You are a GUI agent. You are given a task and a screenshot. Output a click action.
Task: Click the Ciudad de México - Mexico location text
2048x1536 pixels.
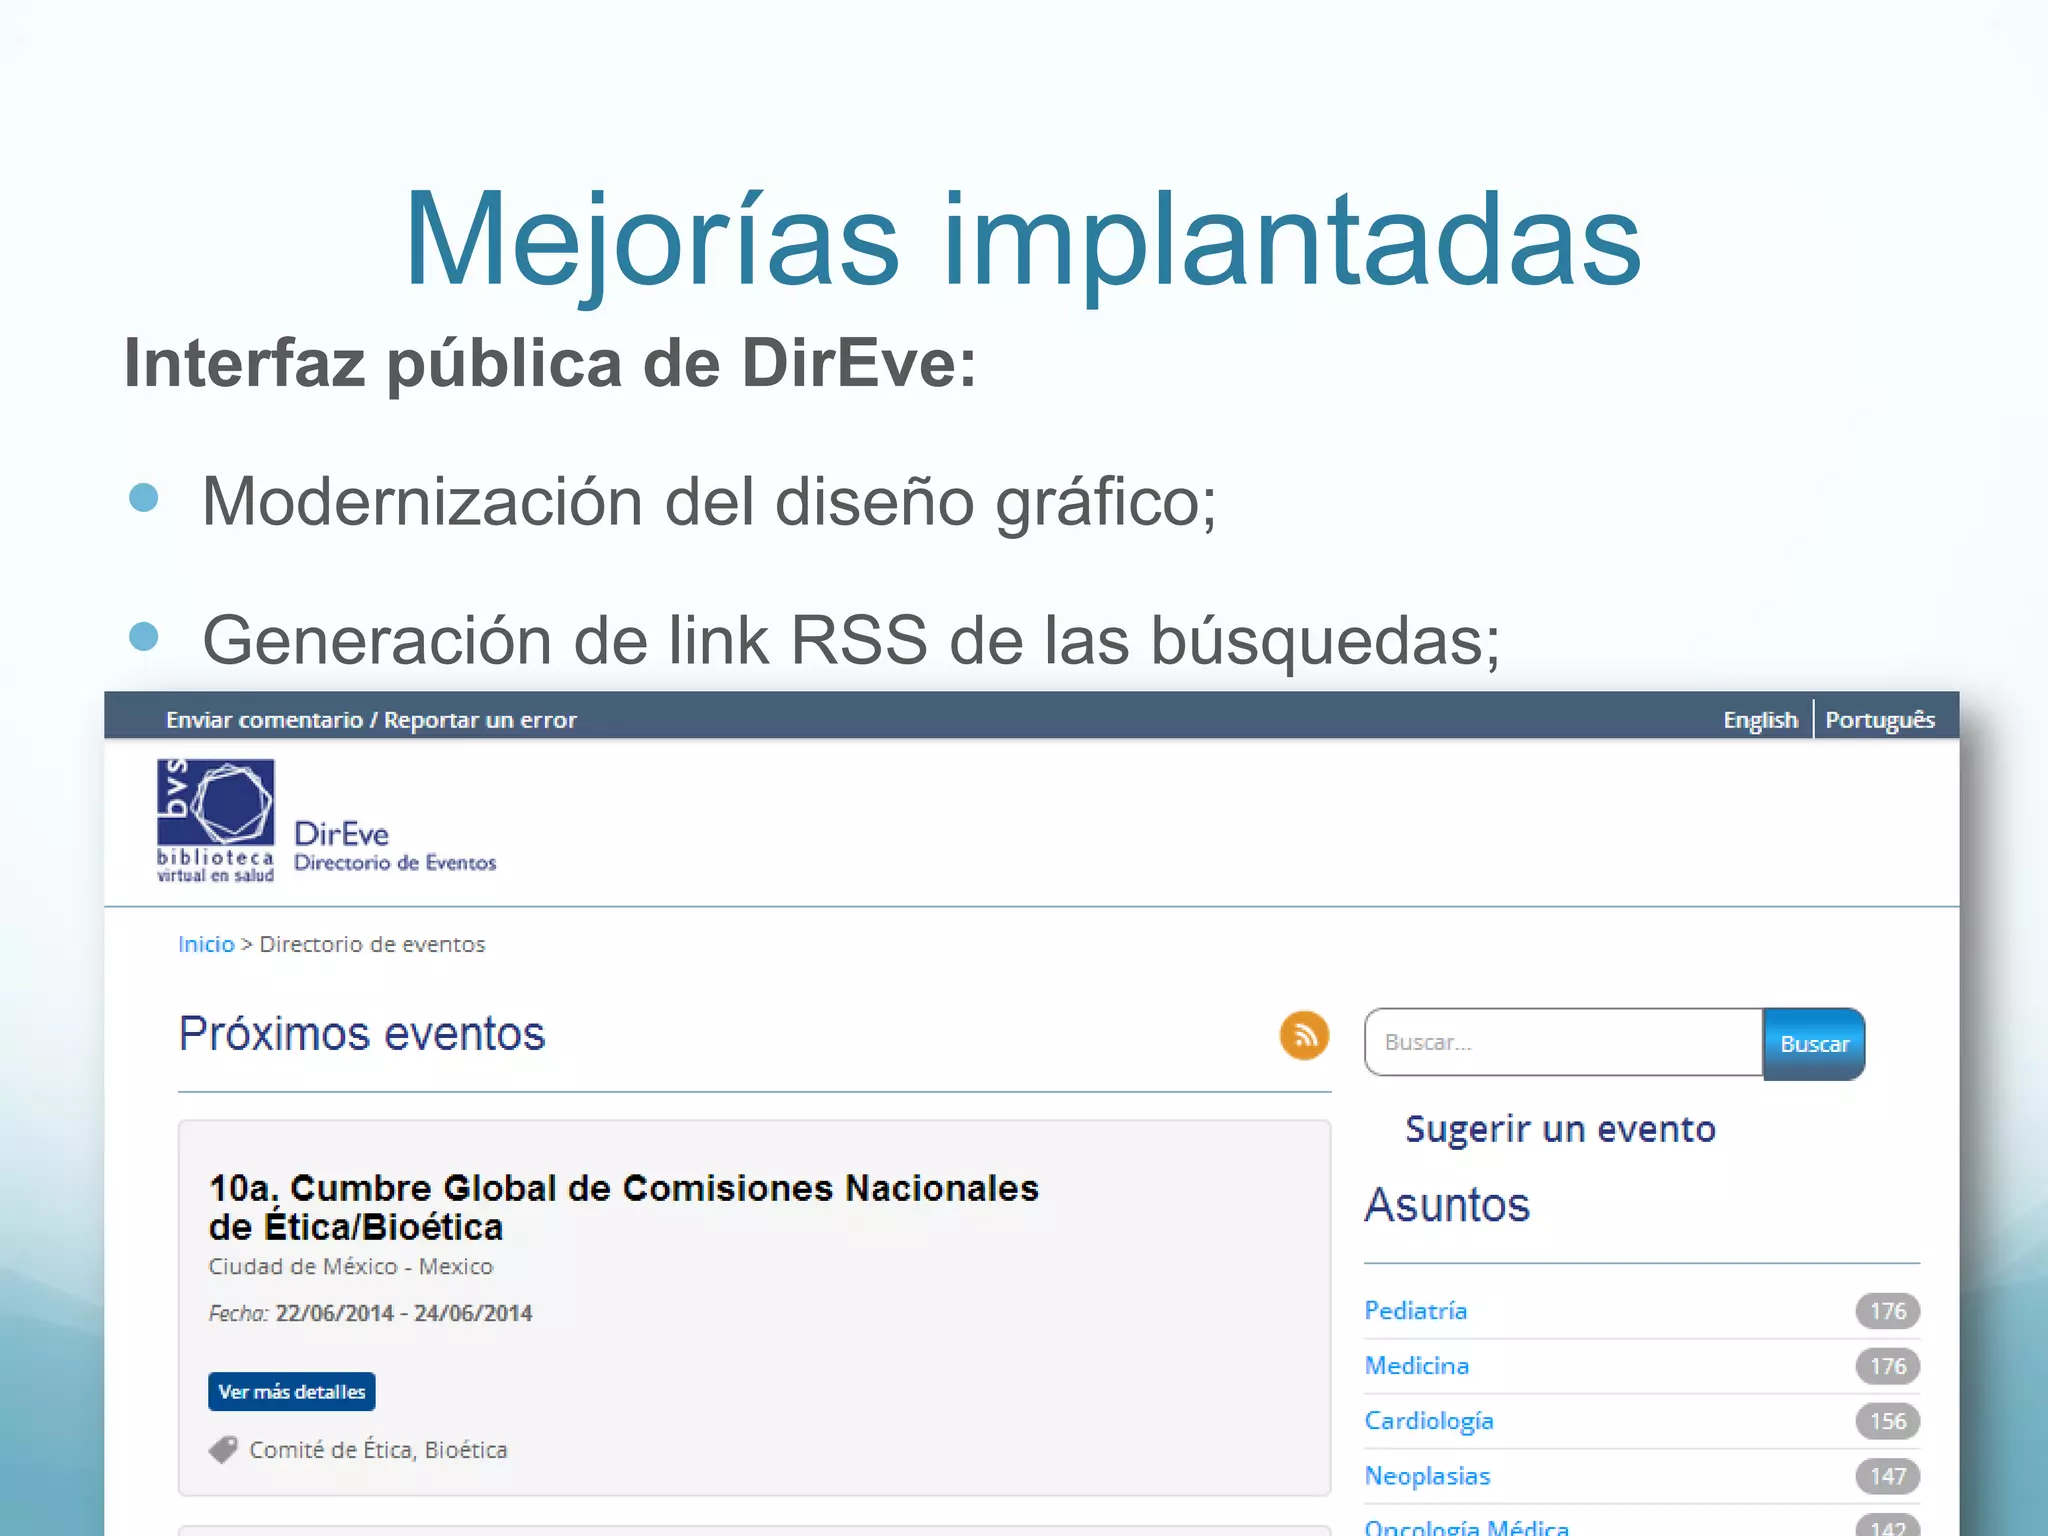click(351, 1267)
